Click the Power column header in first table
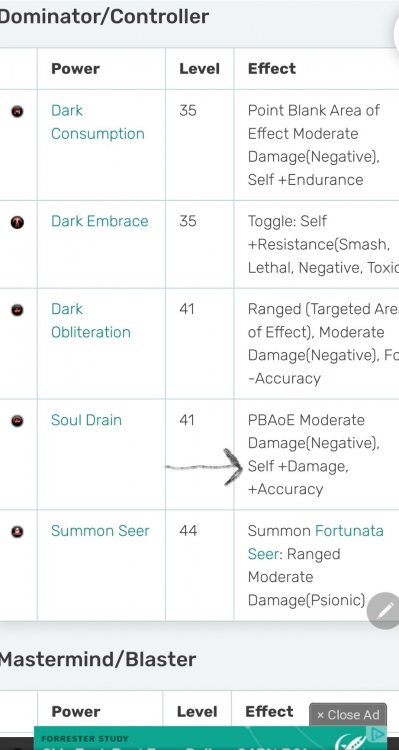The width and height of the screenshot is (399, 750). (x=76, y=68)
